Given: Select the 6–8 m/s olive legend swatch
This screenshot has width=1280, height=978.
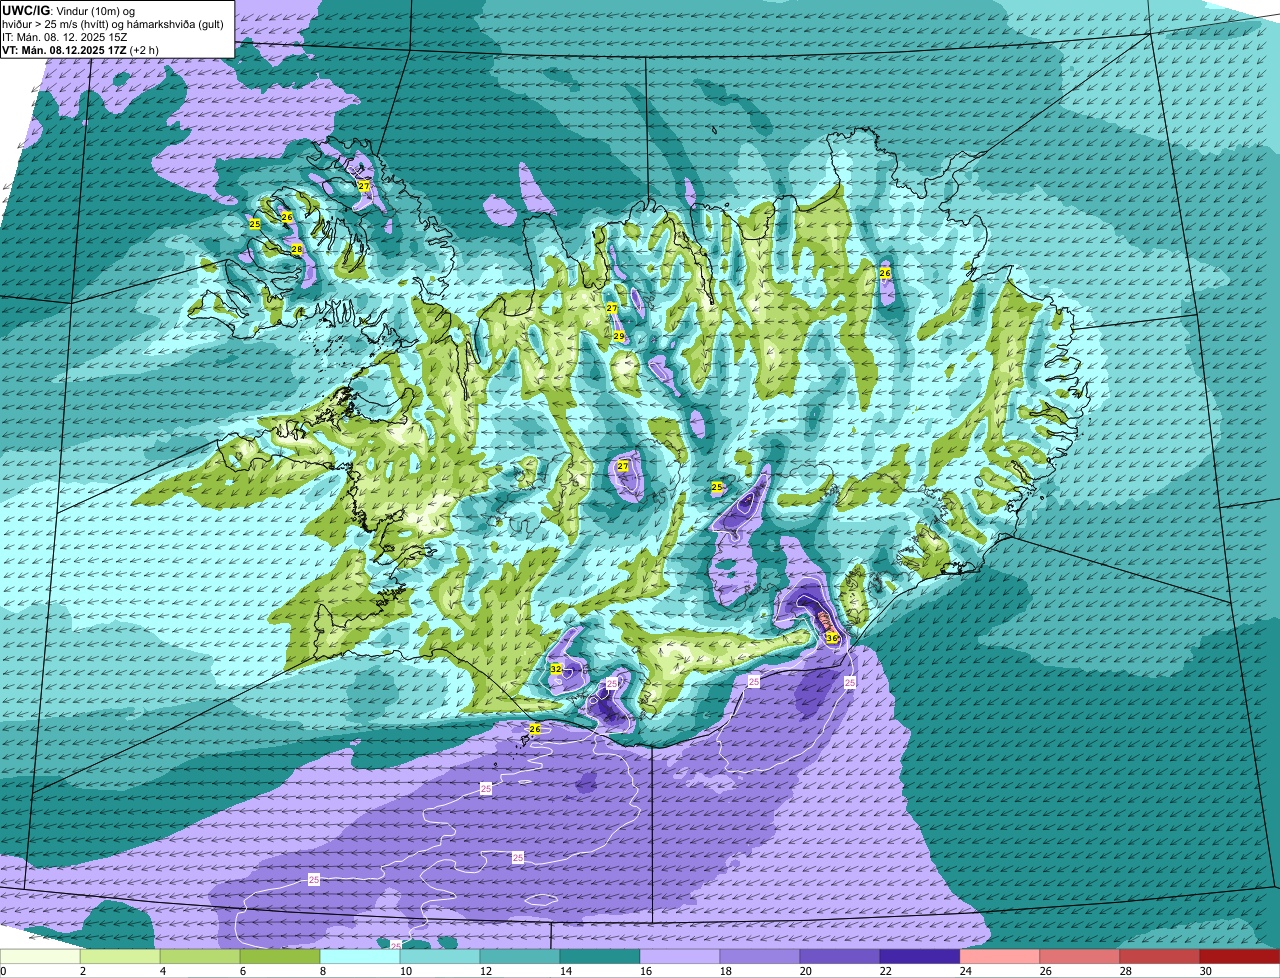Looking at the screenshot, I should pos(280,956).
